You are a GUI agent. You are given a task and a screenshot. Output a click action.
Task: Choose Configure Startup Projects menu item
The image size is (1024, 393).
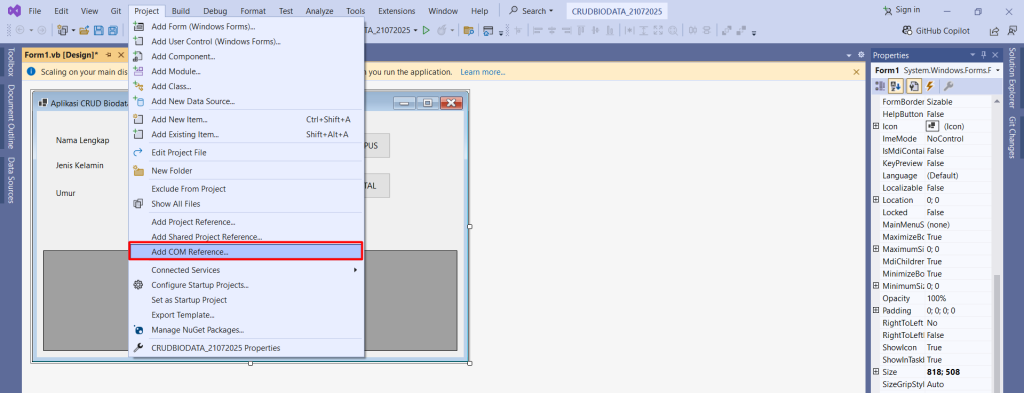(x=246, y=285)
